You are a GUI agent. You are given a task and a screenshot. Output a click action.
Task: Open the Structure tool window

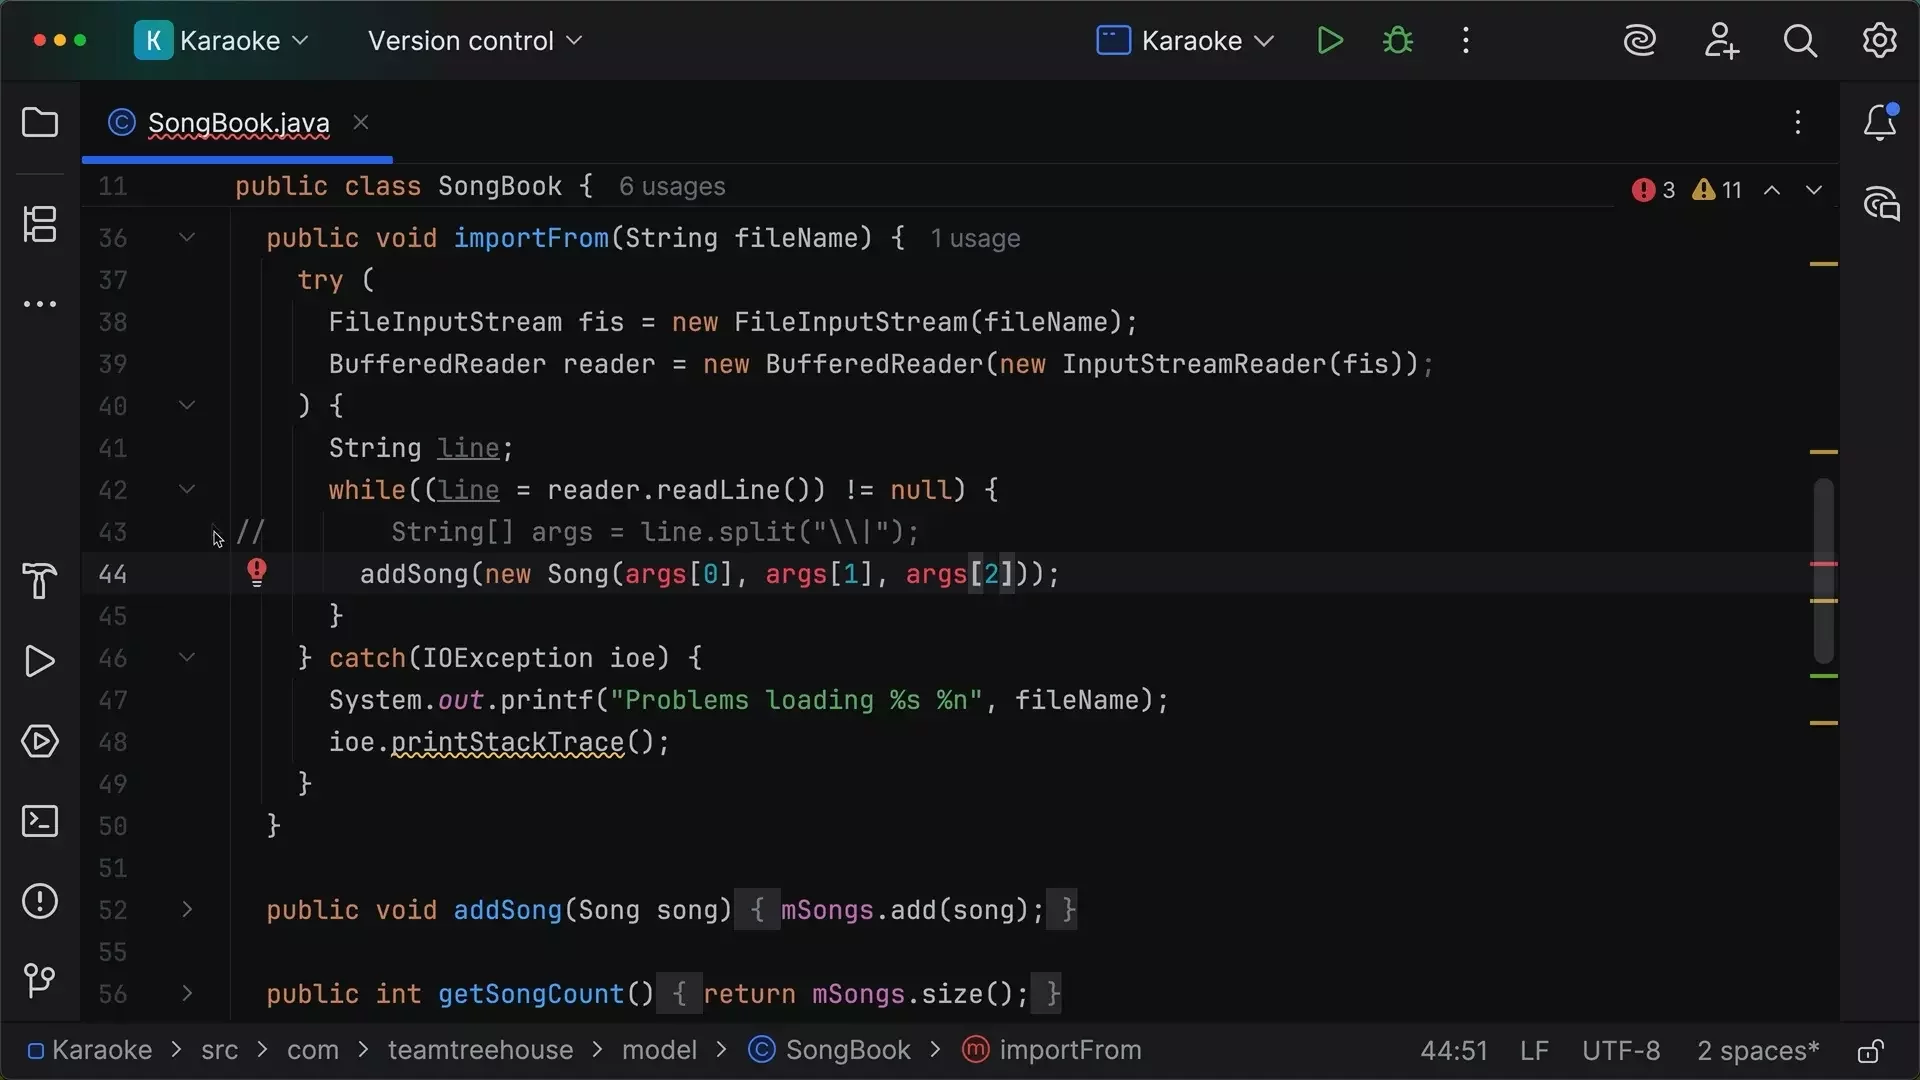(39, 225)
